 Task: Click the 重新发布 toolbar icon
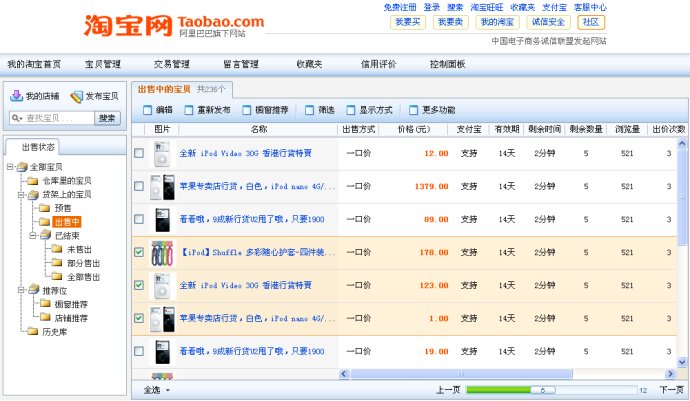pos(189,110)
